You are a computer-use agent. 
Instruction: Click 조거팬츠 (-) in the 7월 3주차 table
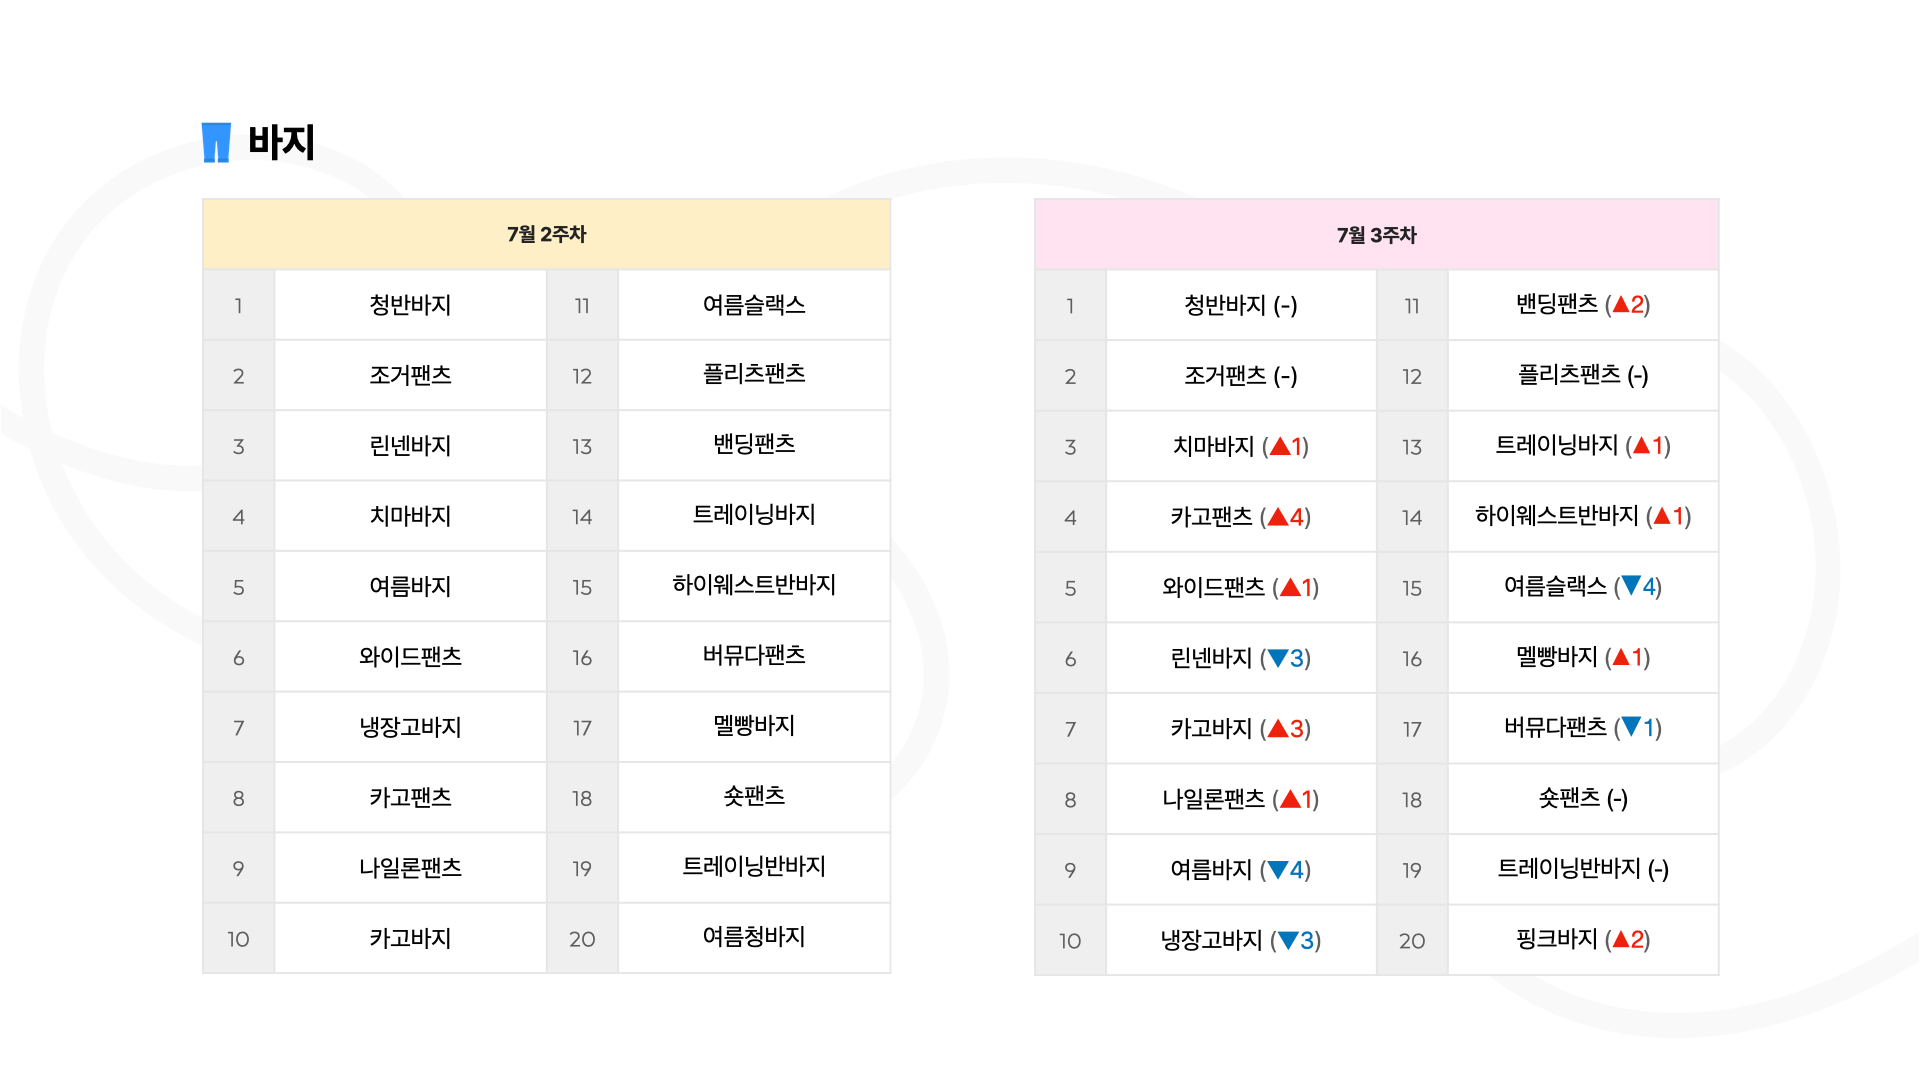1240,376
